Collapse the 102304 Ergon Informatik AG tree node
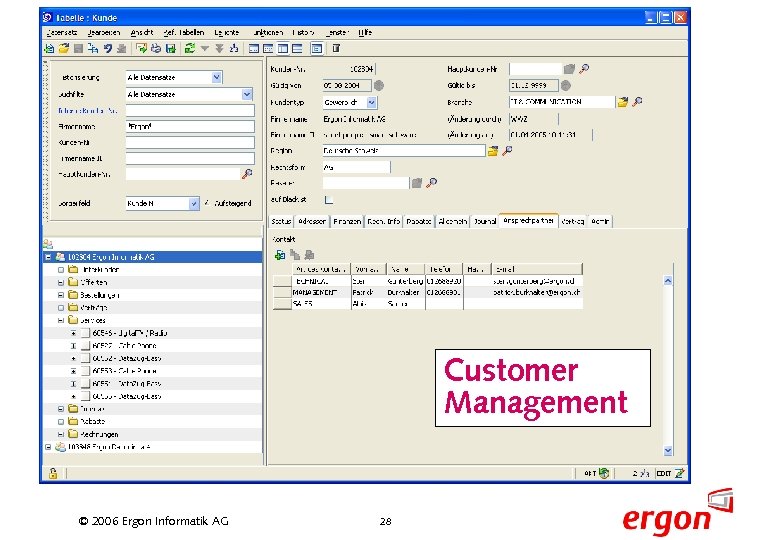This screenshot has width=780, height=540. coord(48,257)
